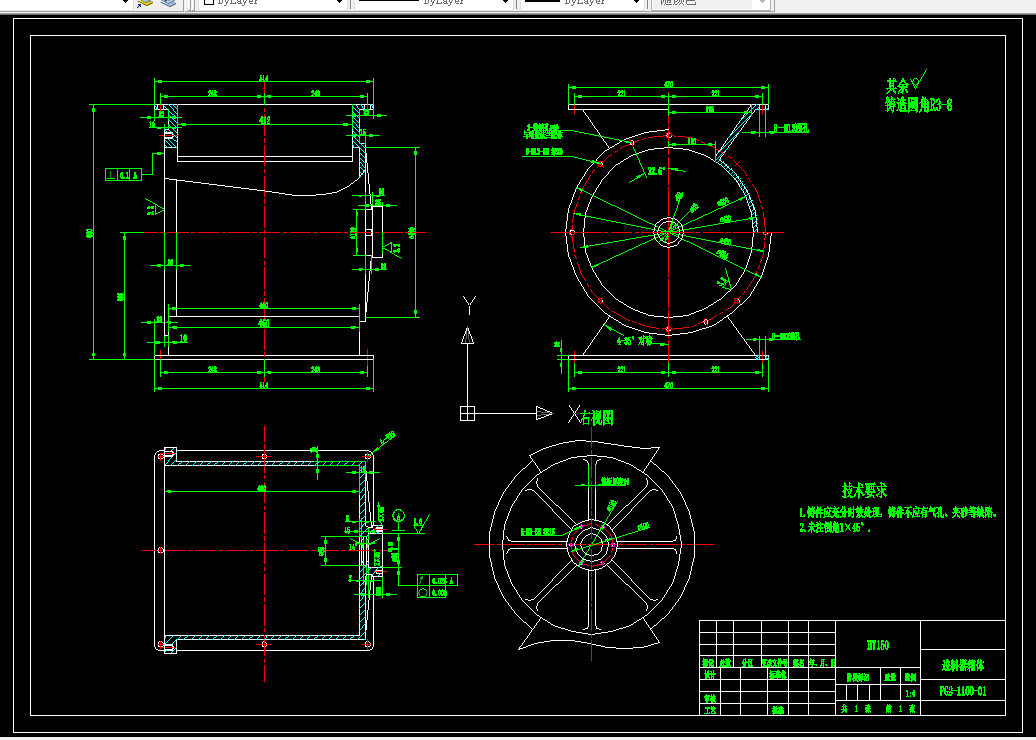Viewport: 1036px width, 740px height.
Task: Select the 设计 cell in title block
Action: pyautogui.click(x=710, y=675)
